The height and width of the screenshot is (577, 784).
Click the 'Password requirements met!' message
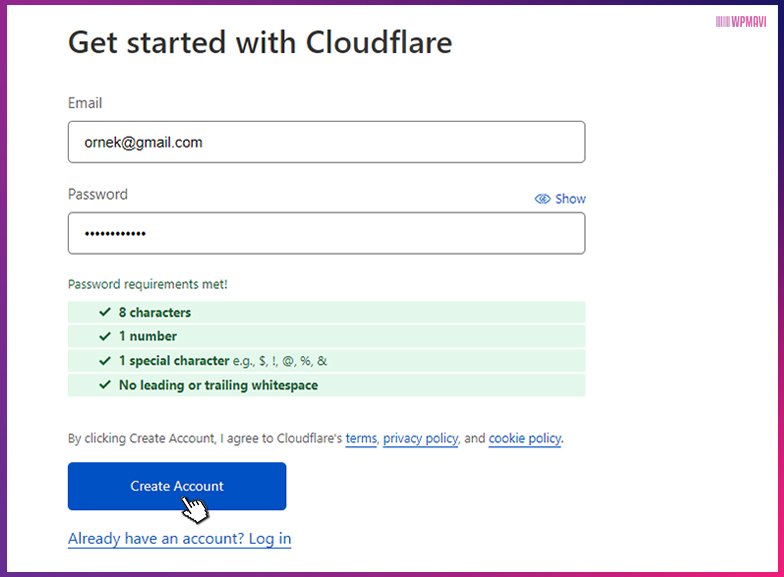coord(148,284)
